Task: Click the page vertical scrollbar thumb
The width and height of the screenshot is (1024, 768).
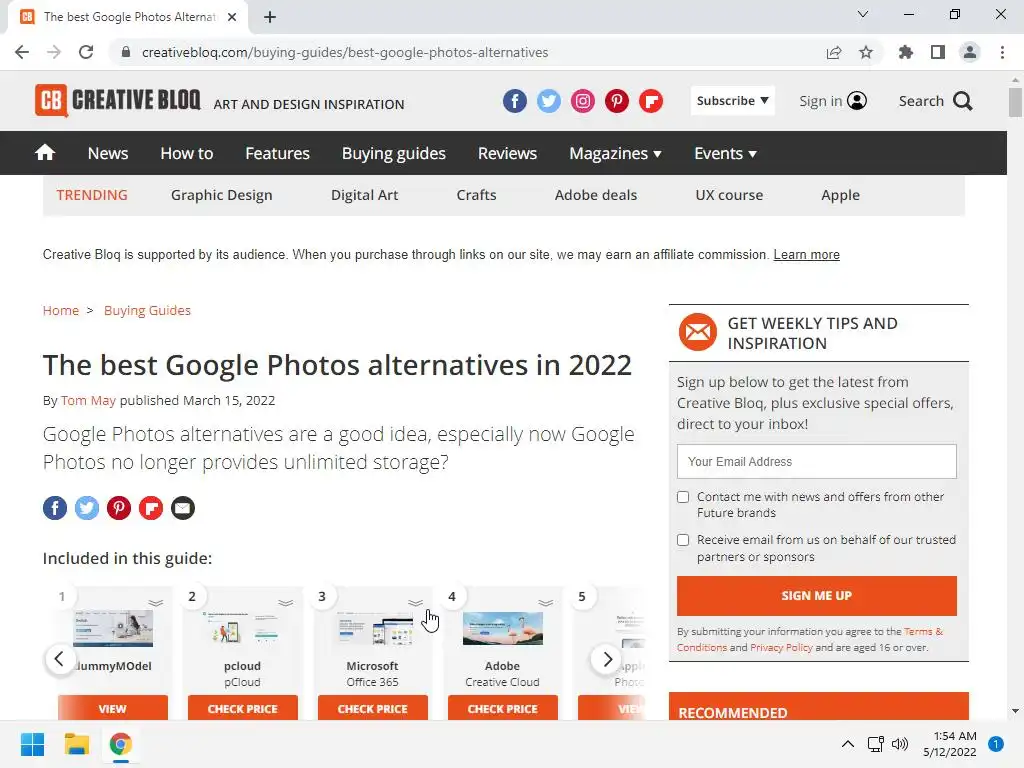Action: pos(1015,102)
